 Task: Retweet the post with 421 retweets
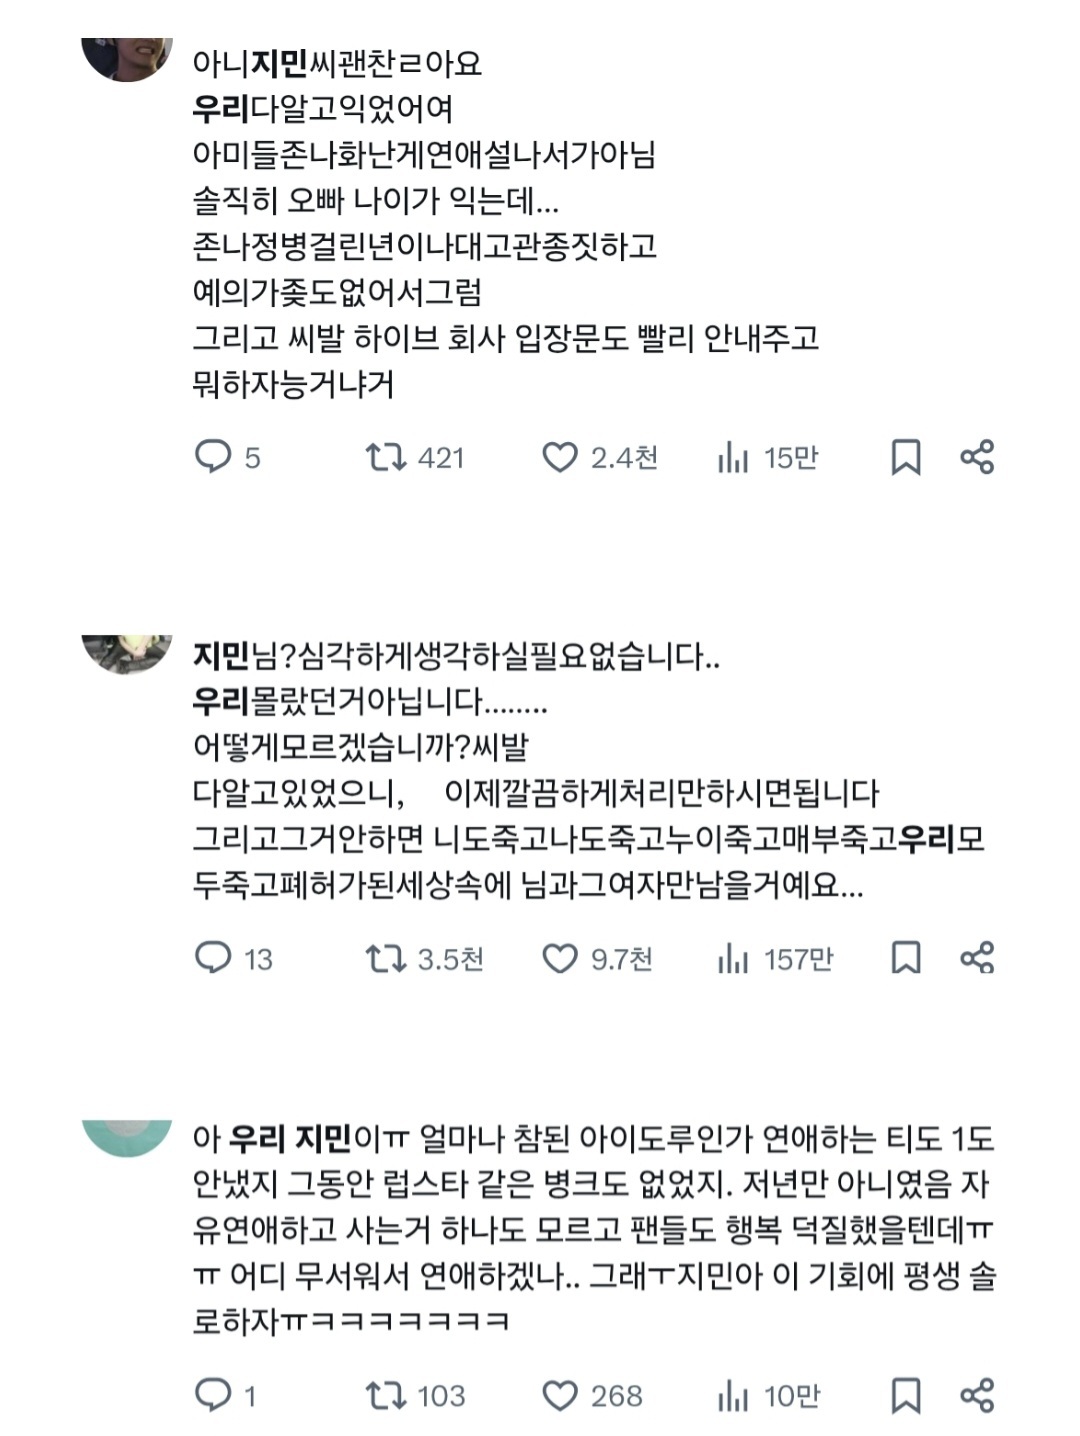click(385, 457)
